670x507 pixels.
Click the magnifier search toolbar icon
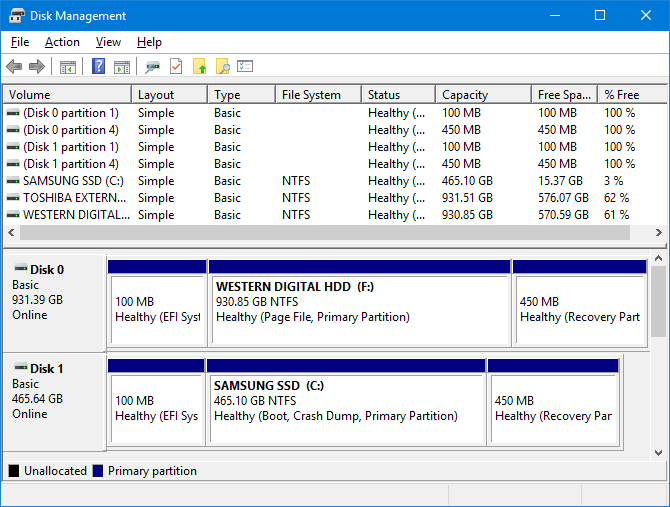pos(222,67)
